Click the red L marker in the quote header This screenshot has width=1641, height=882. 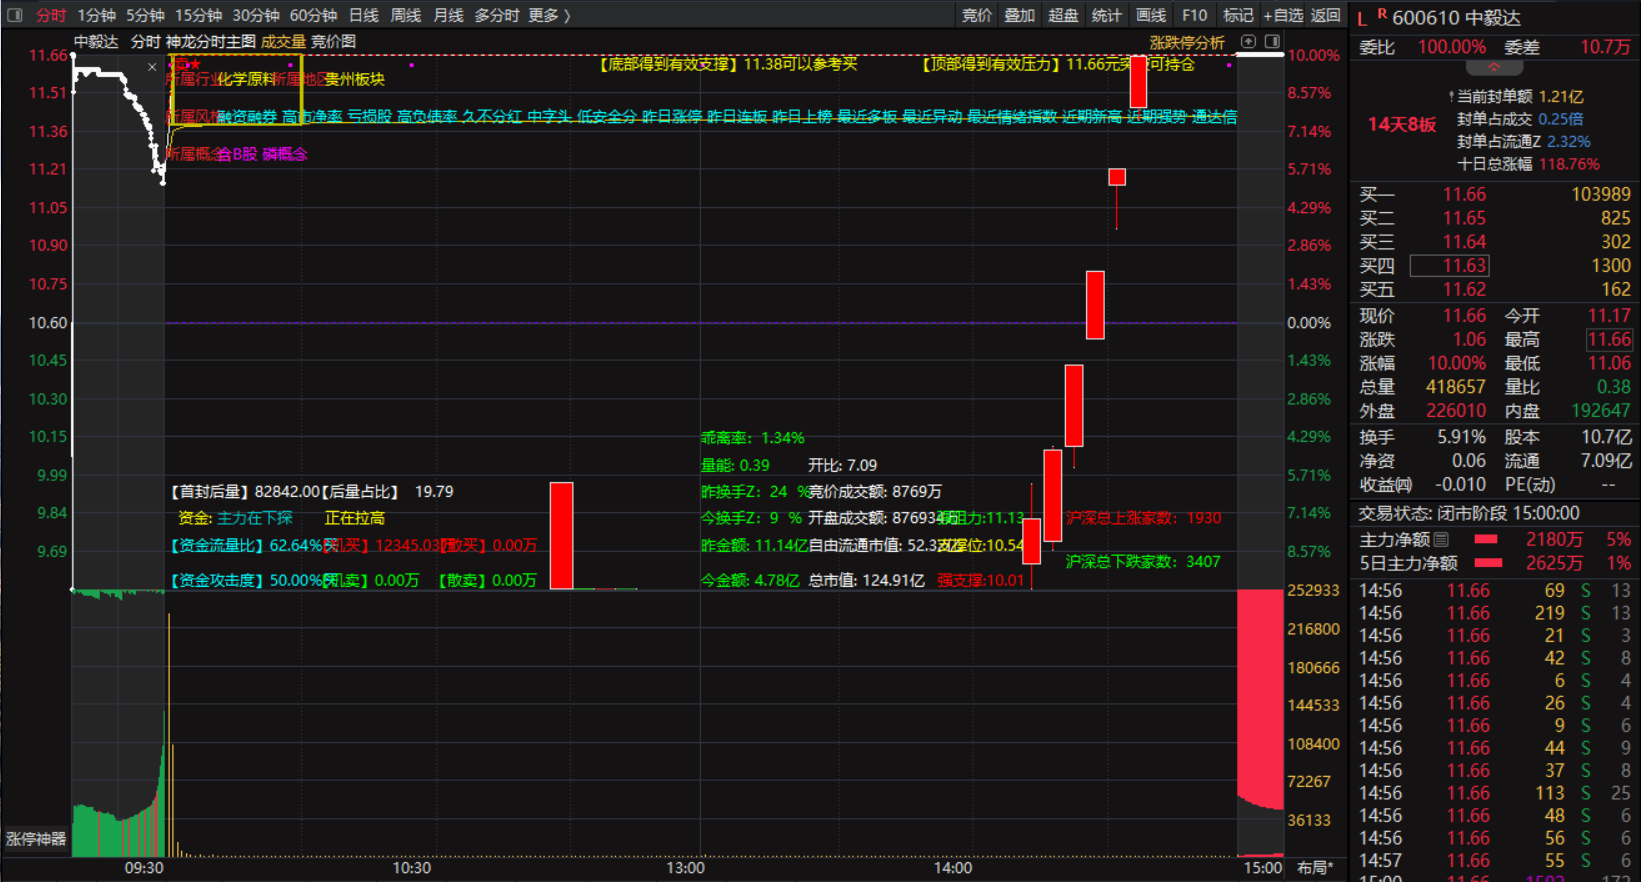click(1362, 19)
